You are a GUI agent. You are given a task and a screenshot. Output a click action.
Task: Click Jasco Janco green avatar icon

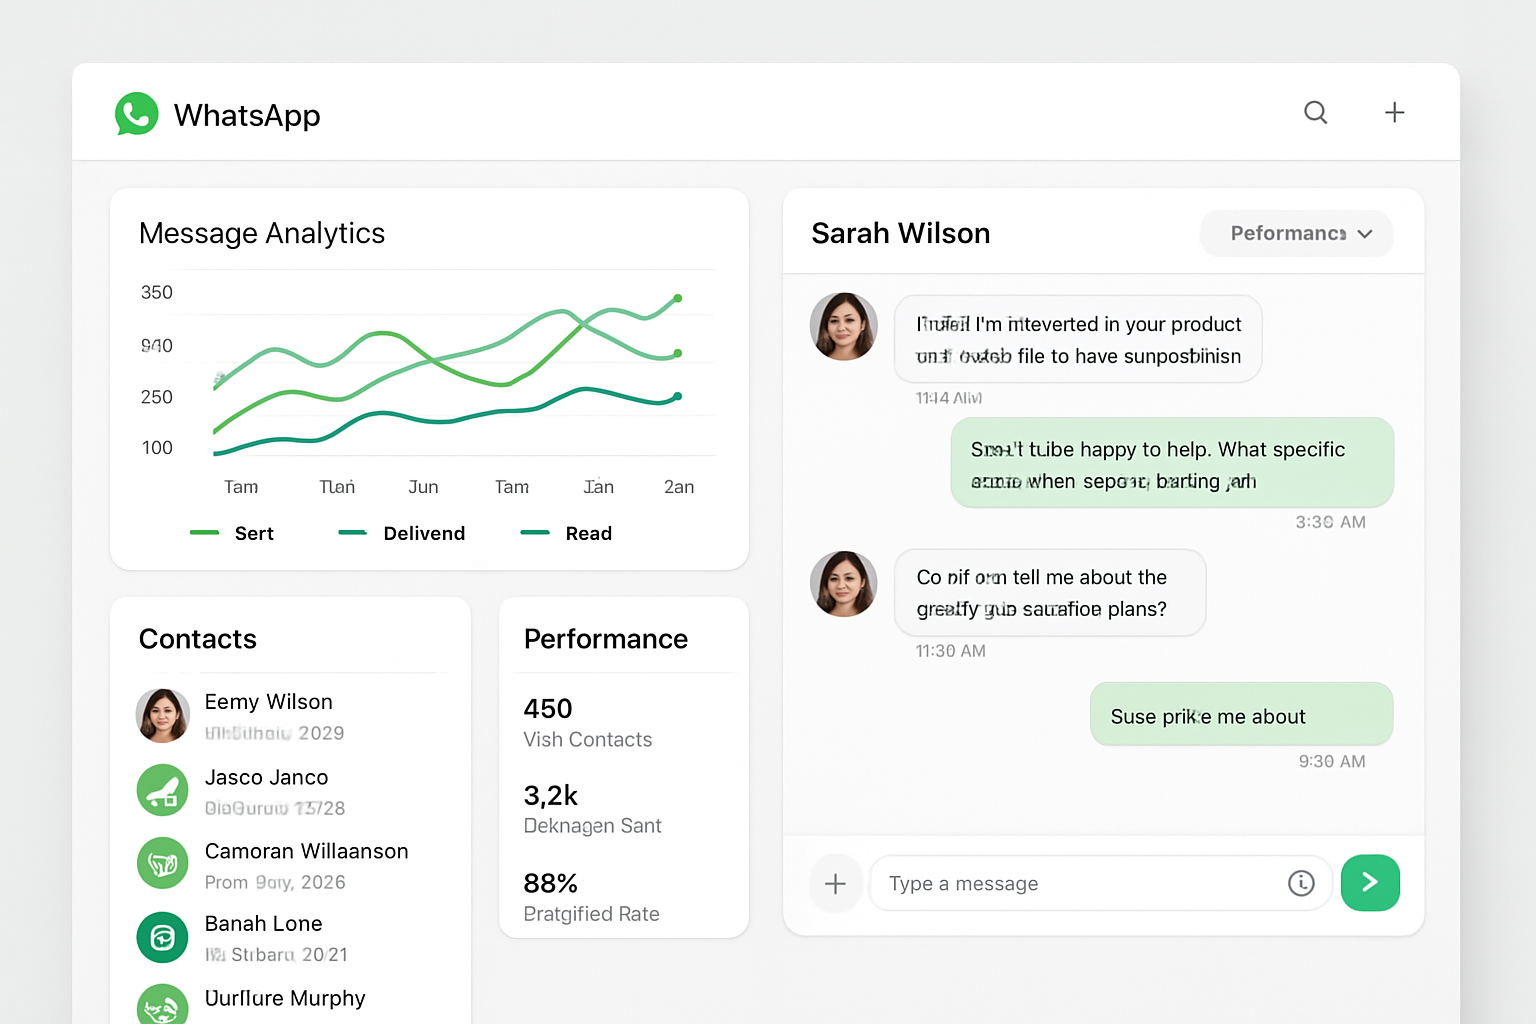coord(163,790)
